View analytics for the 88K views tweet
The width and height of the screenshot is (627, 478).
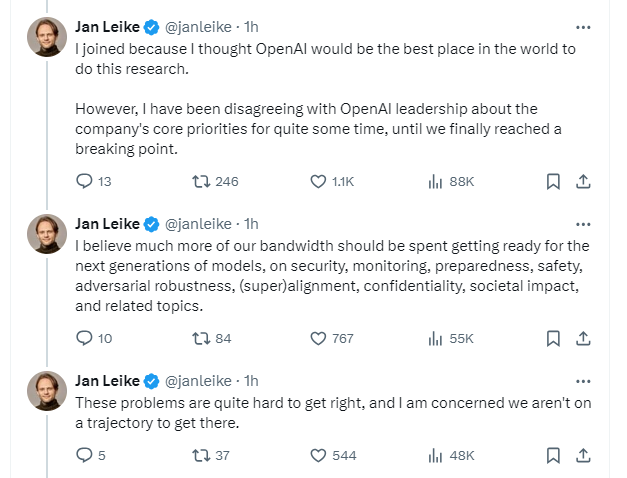(x=436, y=181)
